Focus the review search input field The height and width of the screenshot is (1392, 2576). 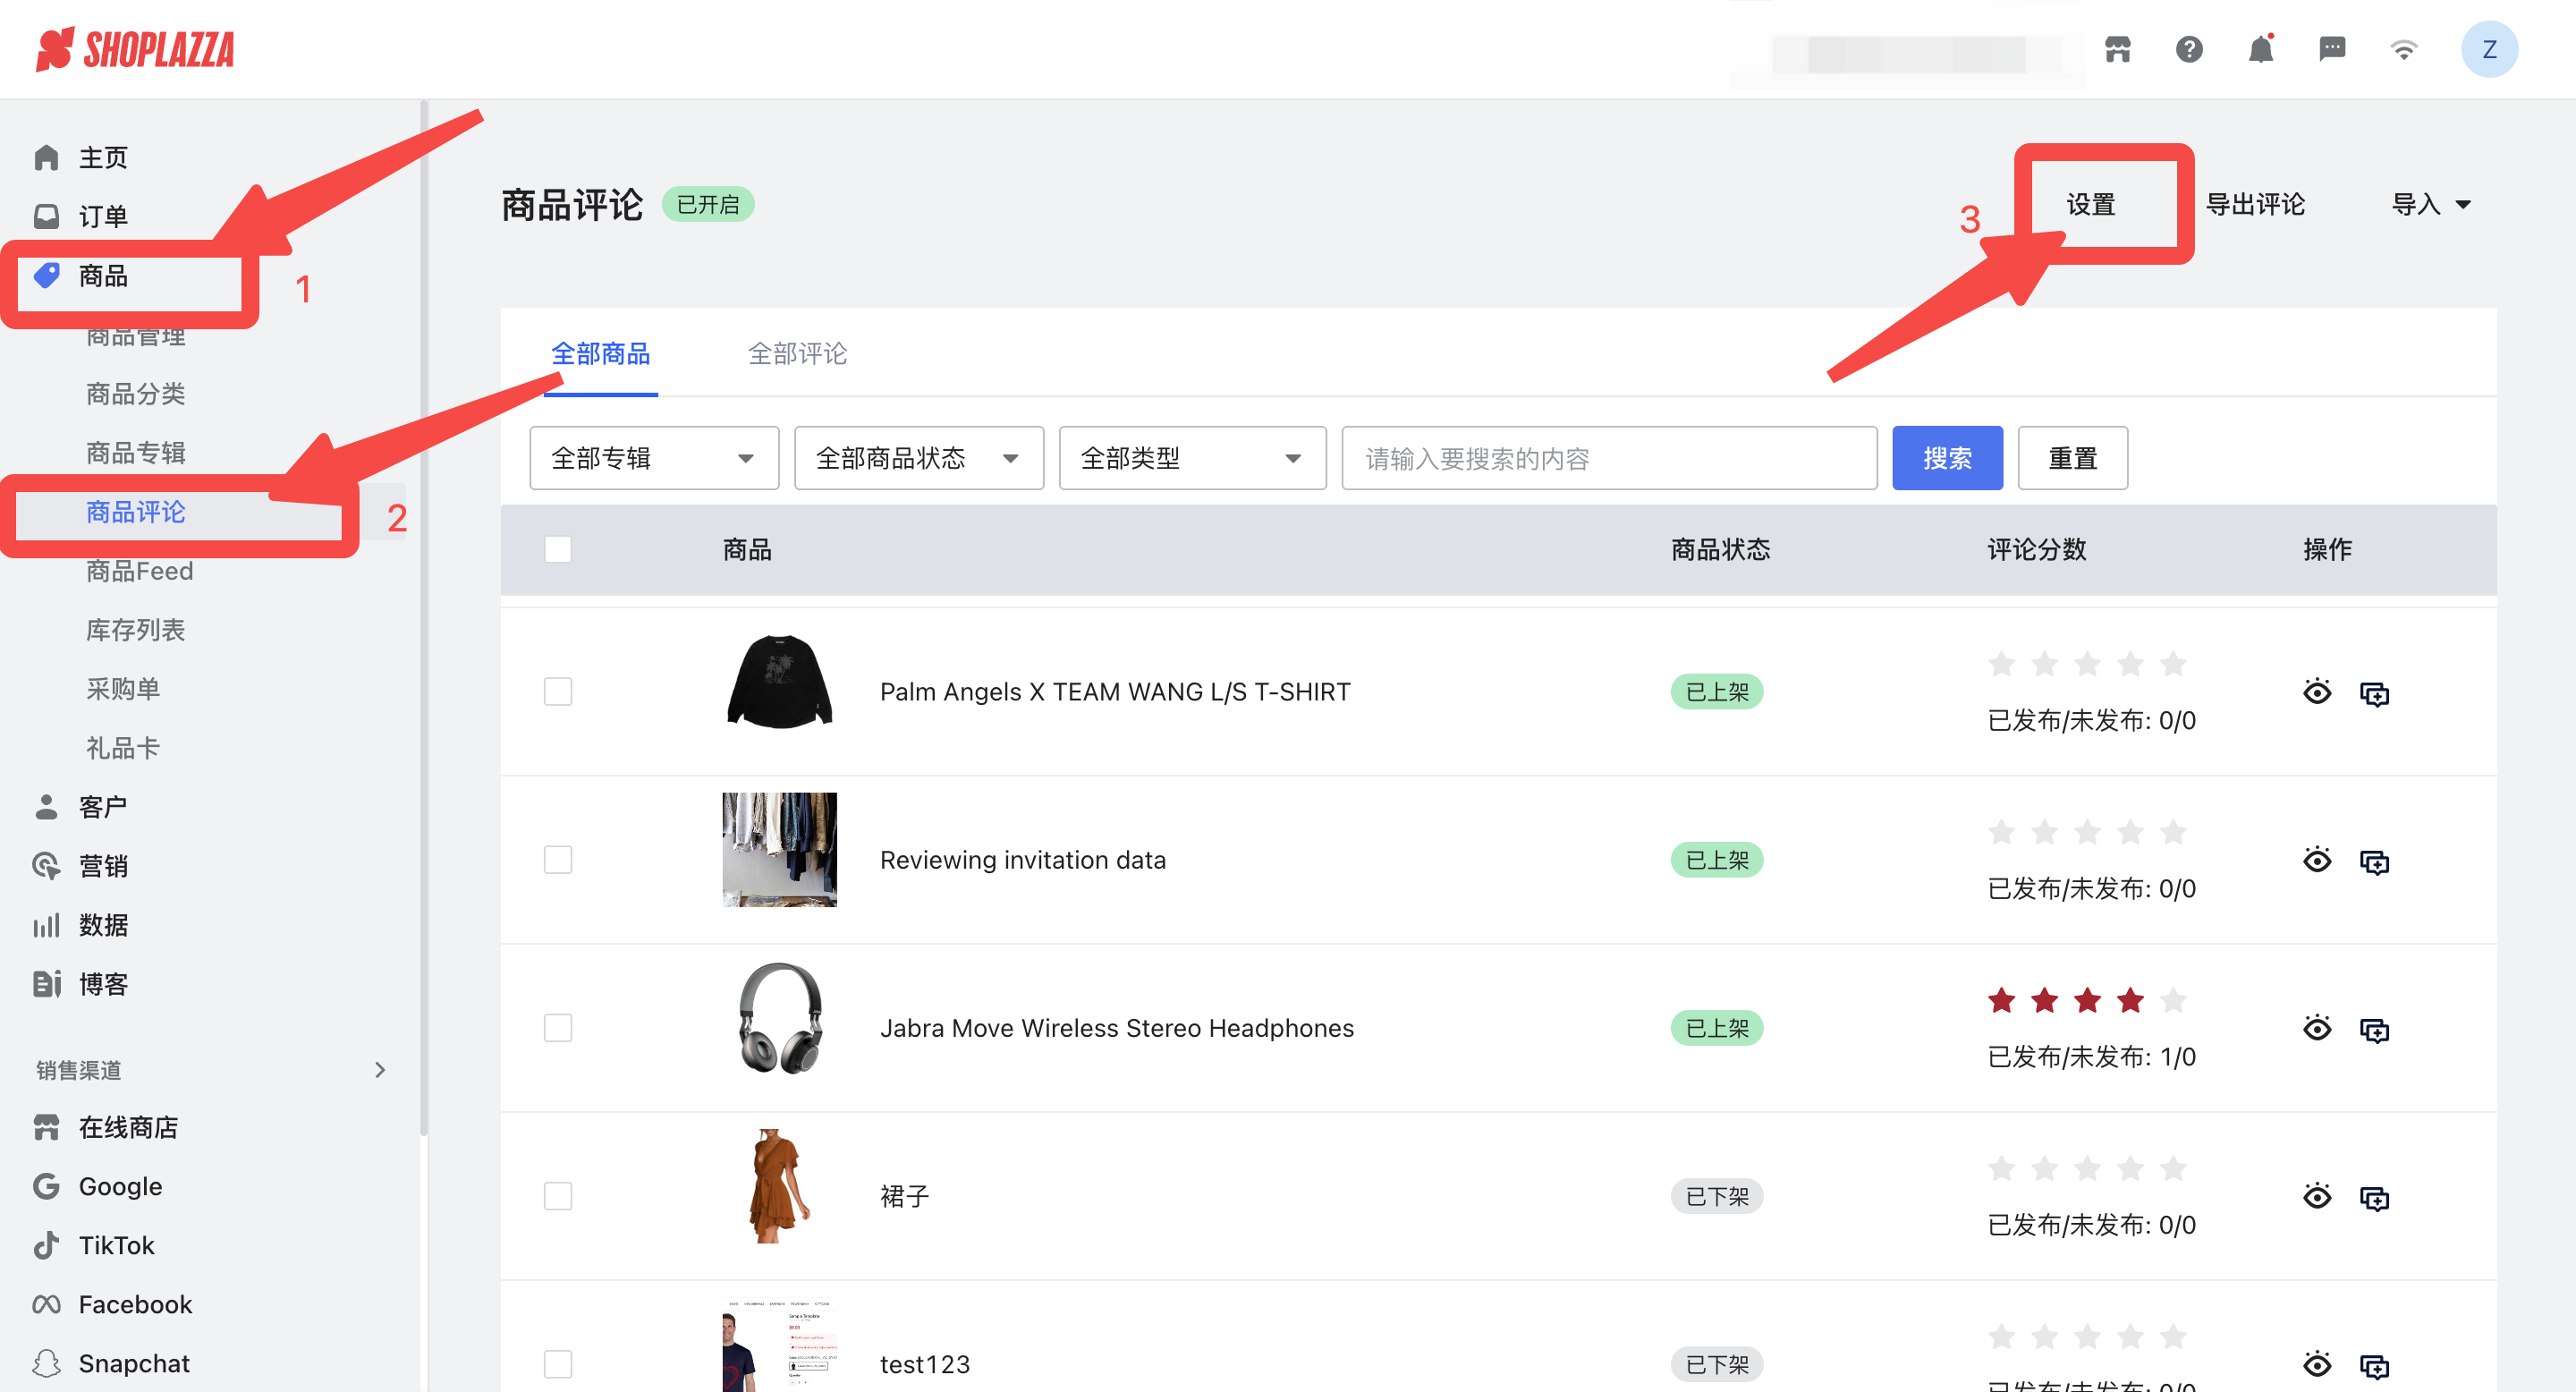[1608, 458]
